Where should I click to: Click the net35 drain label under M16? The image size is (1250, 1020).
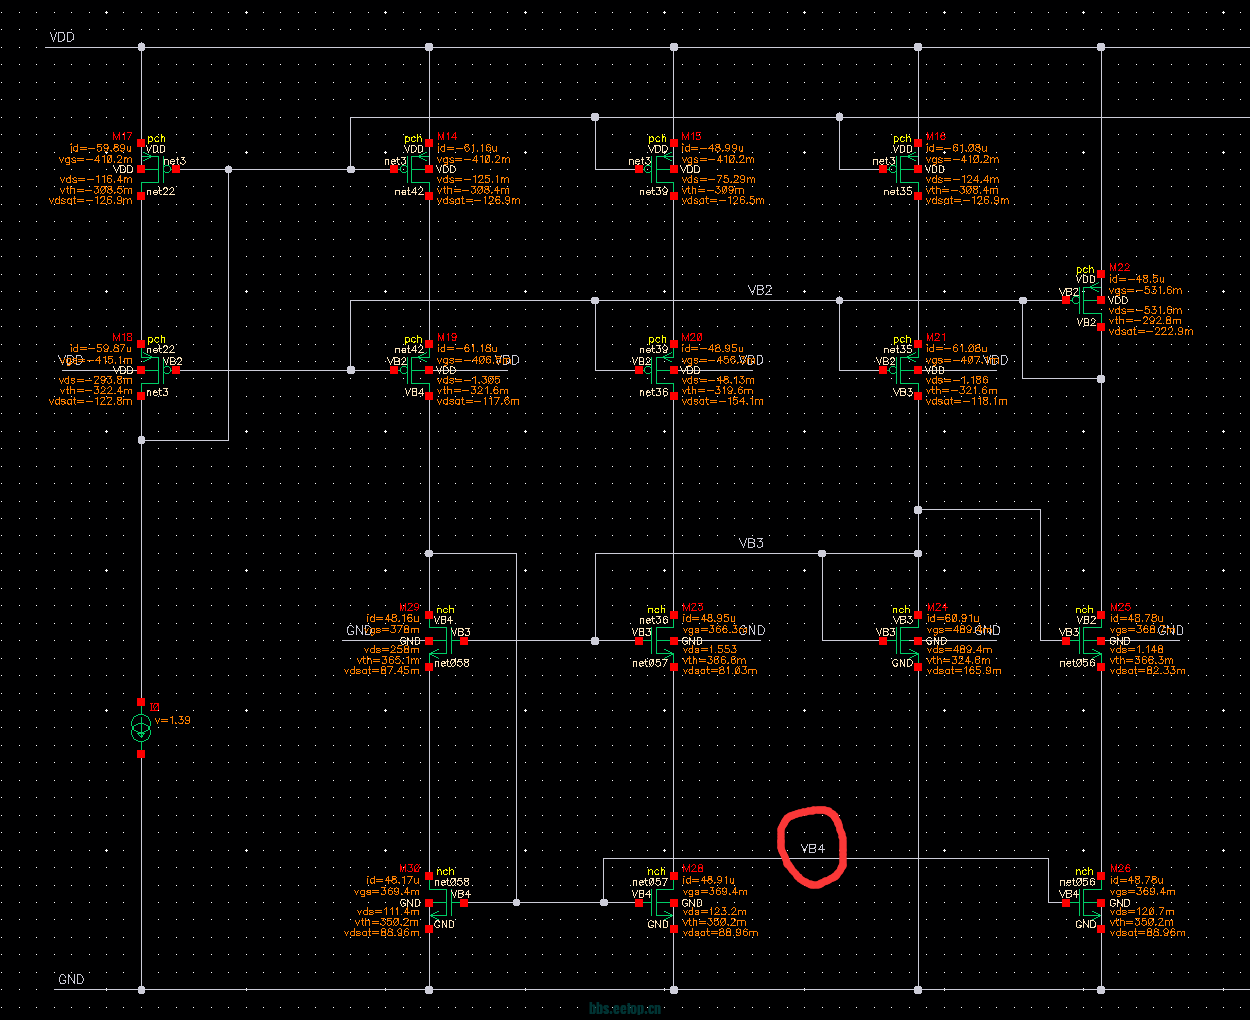point(898,192)
